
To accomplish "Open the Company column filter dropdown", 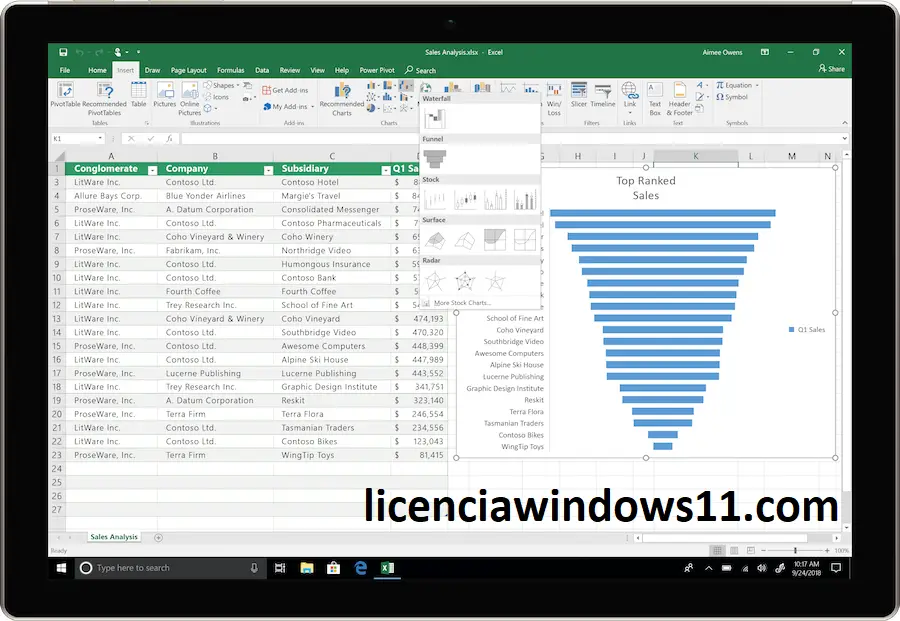I will 269,170.
